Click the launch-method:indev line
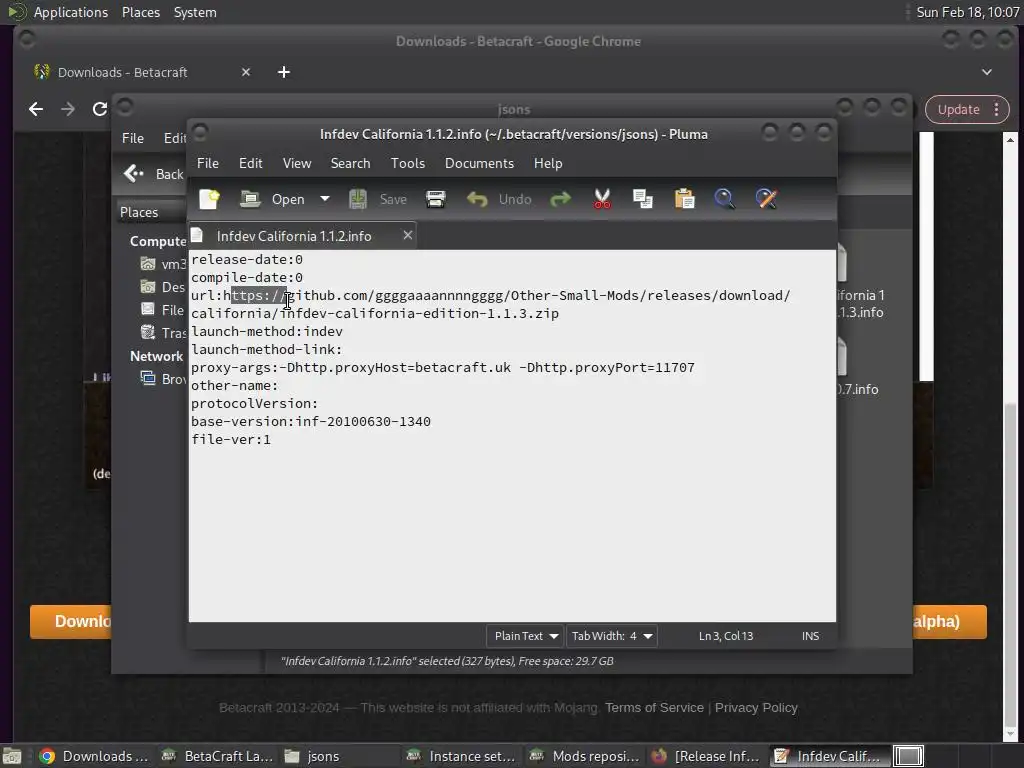 (x=266, y=331)
